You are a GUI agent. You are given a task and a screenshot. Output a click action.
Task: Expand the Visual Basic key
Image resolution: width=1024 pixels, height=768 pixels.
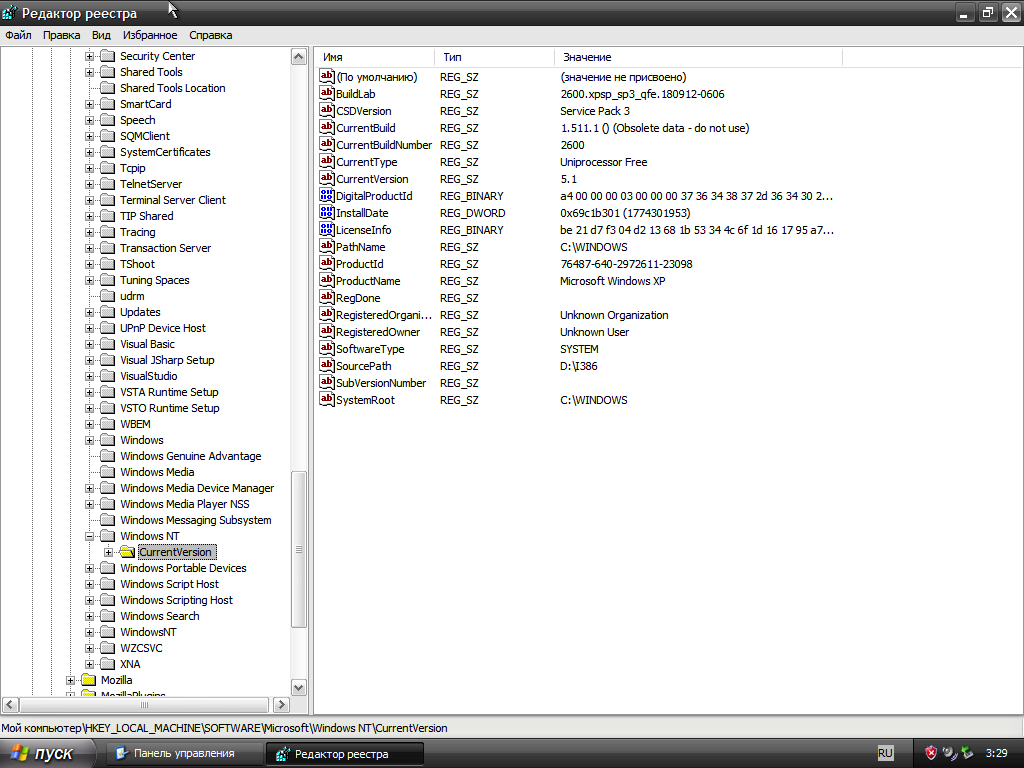tap(89, 344)
